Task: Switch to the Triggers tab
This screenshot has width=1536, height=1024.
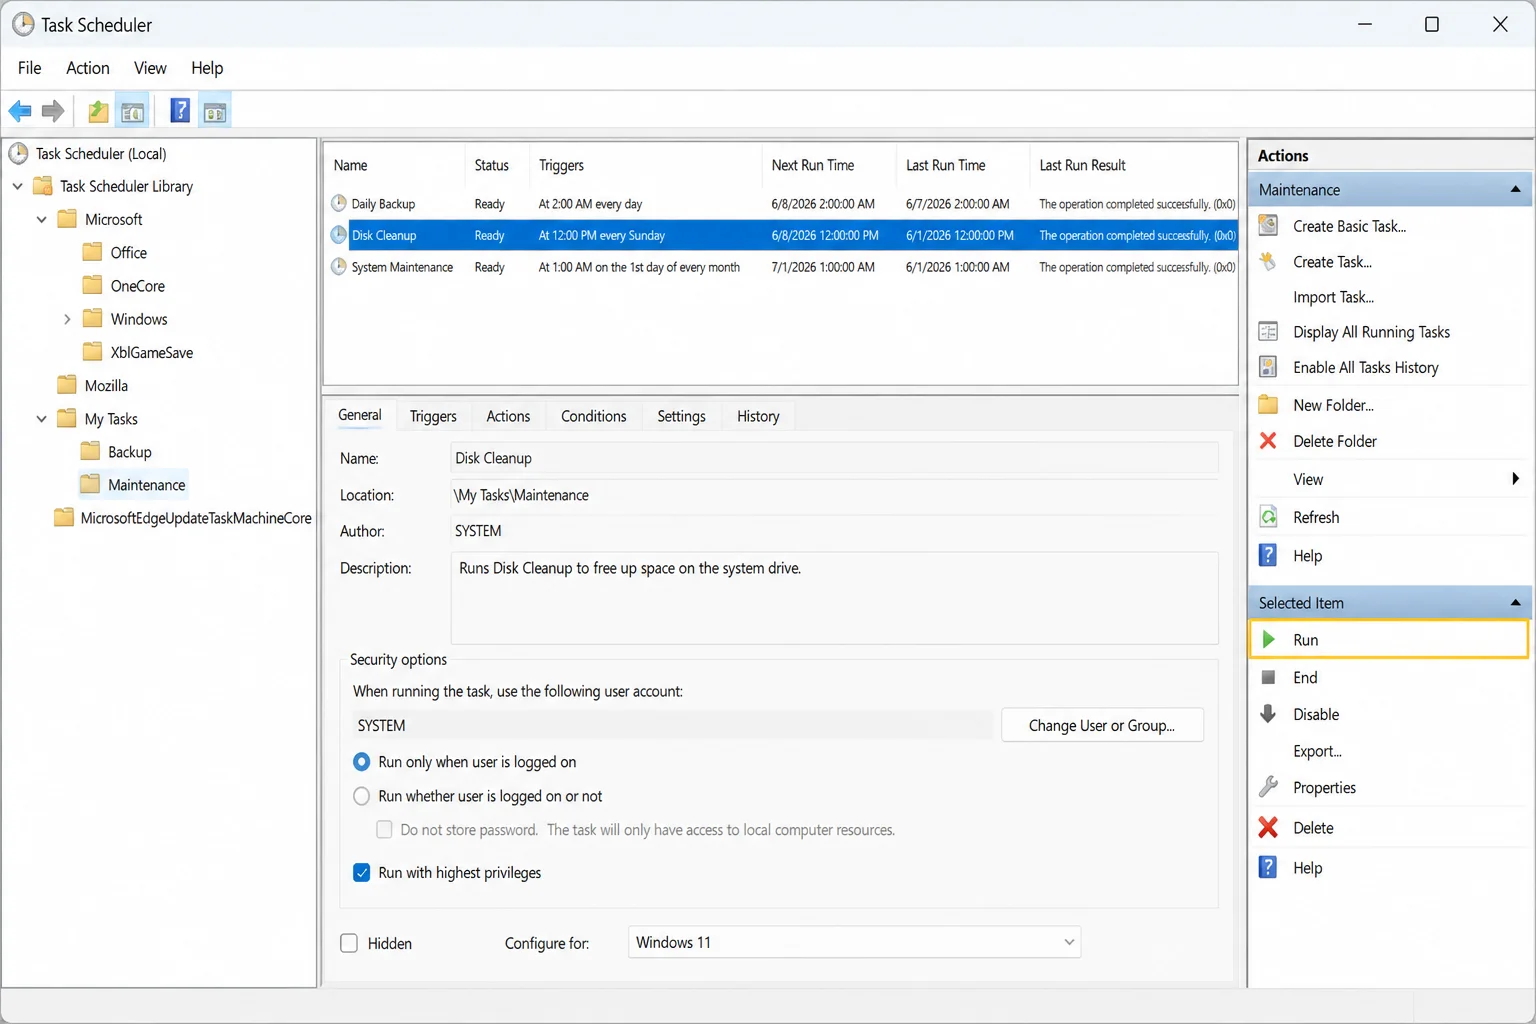Action: 433,416
